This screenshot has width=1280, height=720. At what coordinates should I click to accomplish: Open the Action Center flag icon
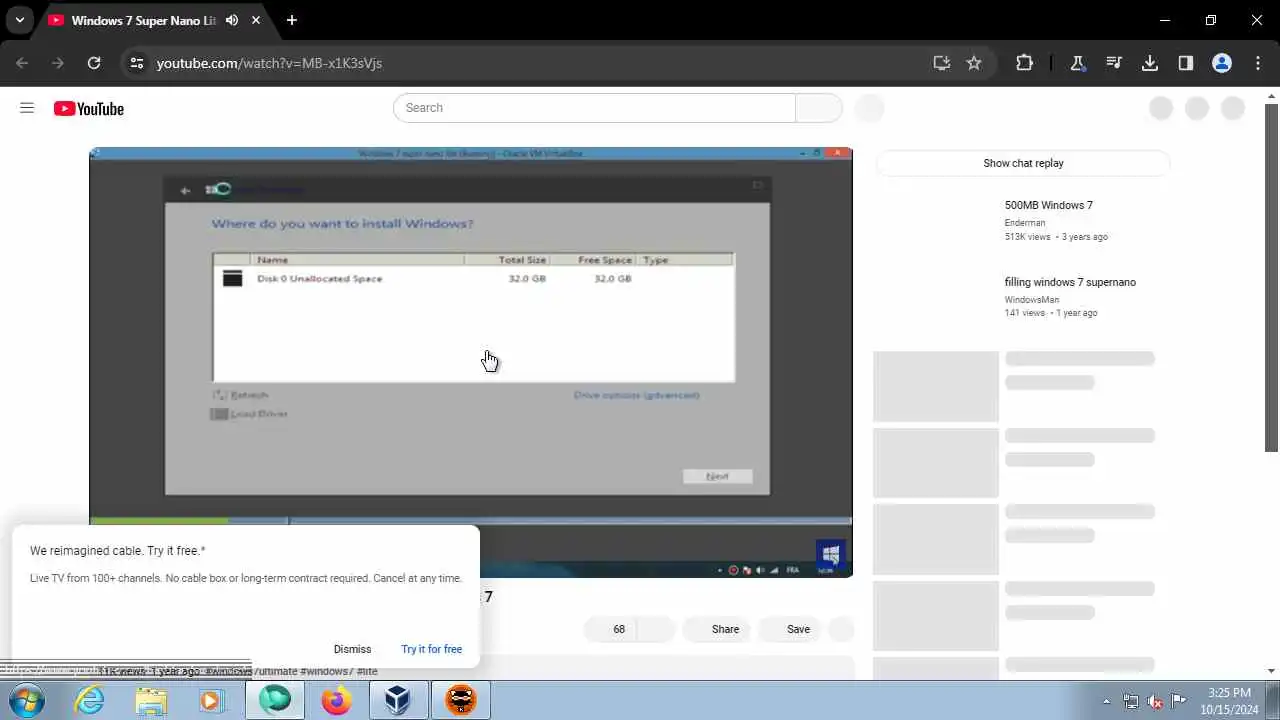1178,701
